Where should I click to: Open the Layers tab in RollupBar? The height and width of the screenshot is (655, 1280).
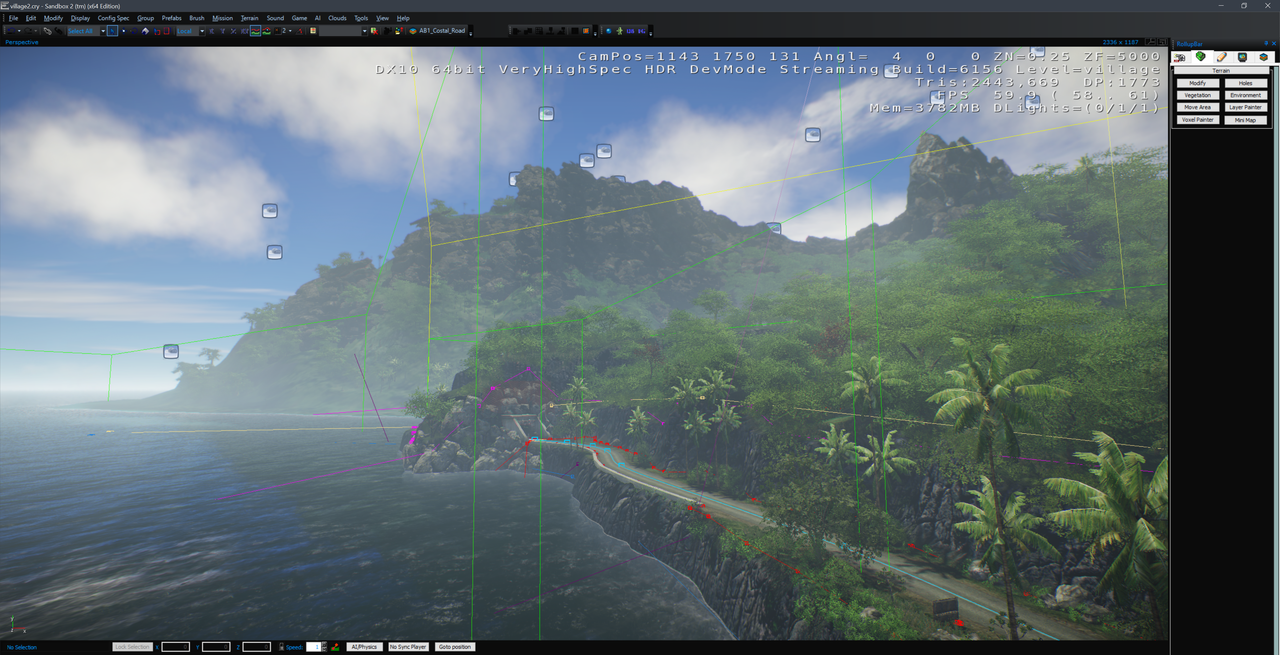(x=1263, y=57)
